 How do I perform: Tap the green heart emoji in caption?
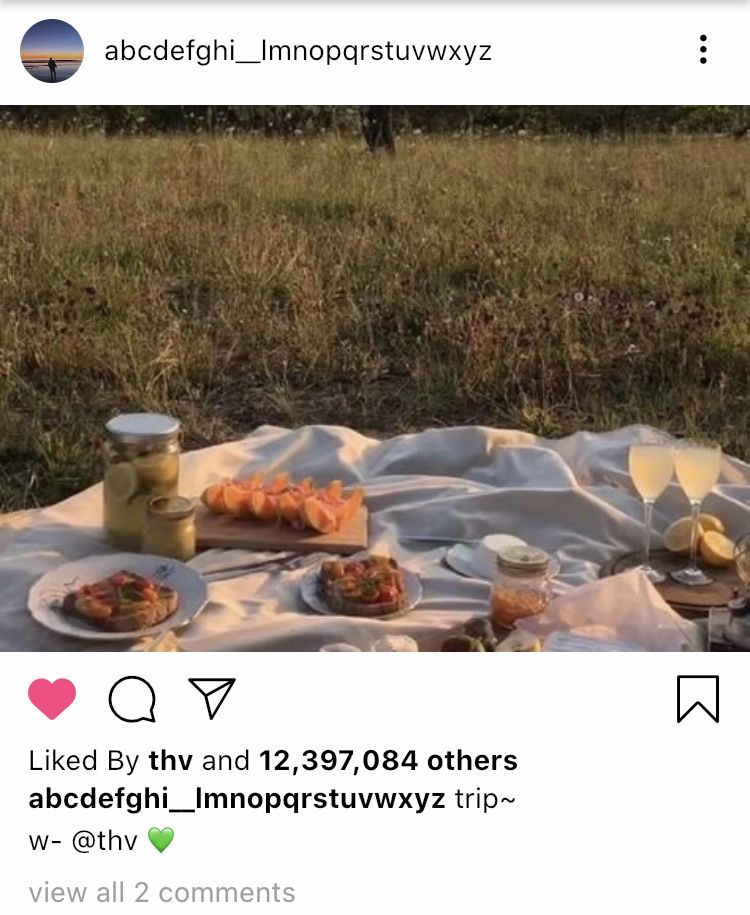[x=161, y=840]
